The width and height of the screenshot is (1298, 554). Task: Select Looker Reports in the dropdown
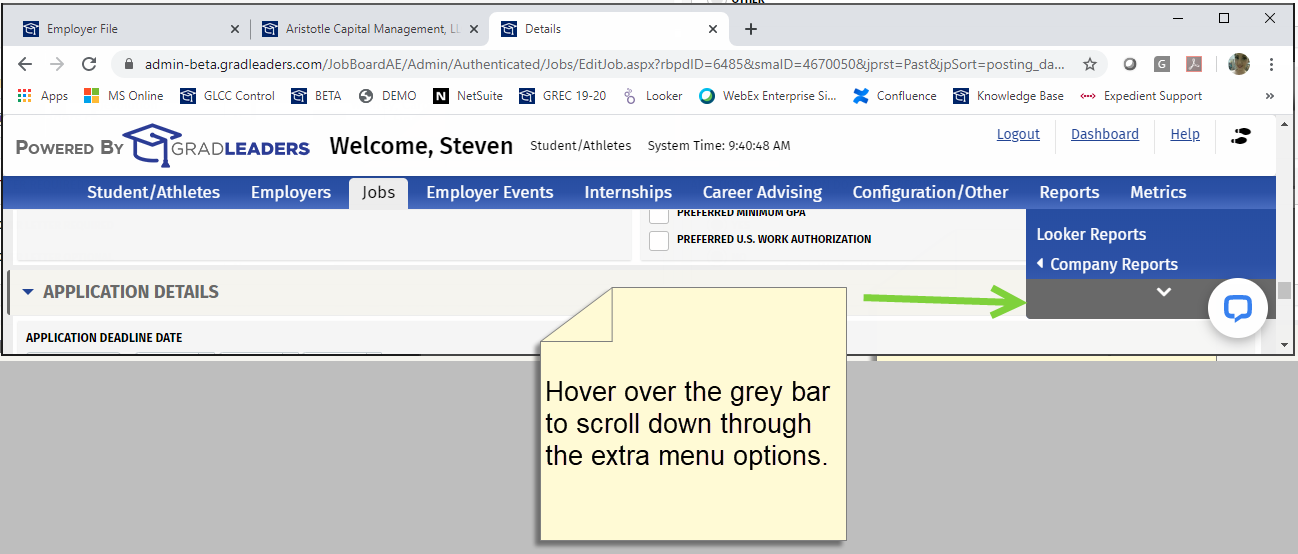(1091, 234)
